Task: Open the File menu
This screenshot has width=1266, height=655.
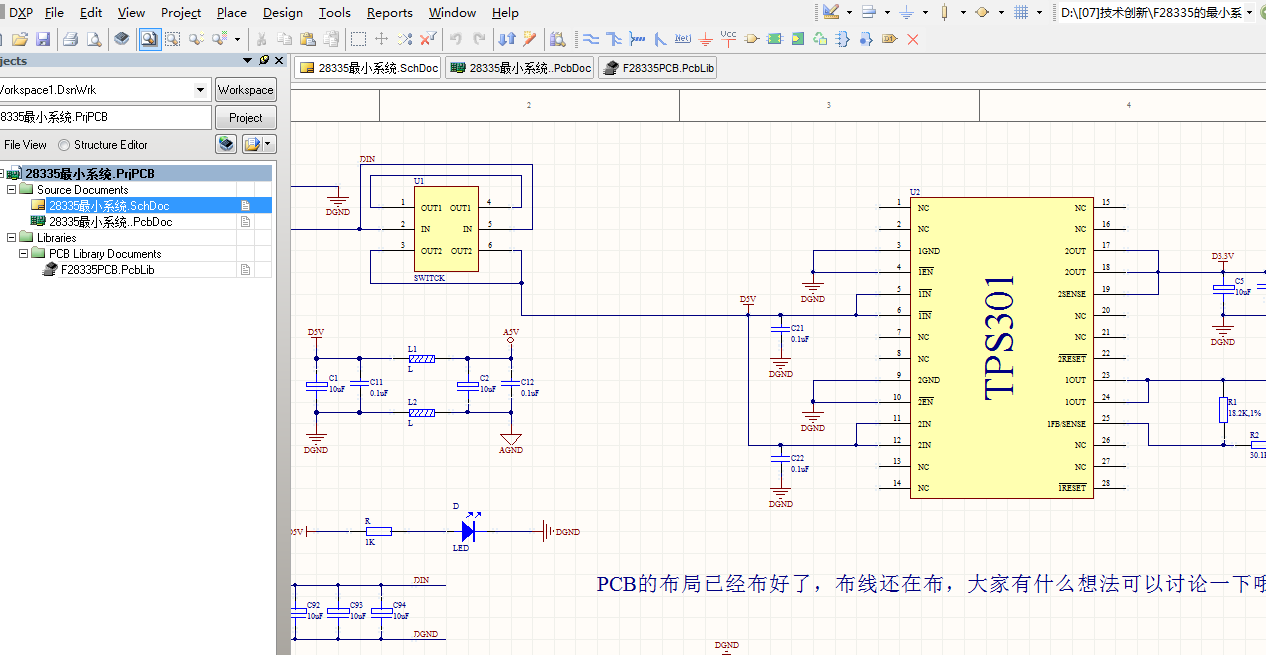Action: click(x=54, y=12)
